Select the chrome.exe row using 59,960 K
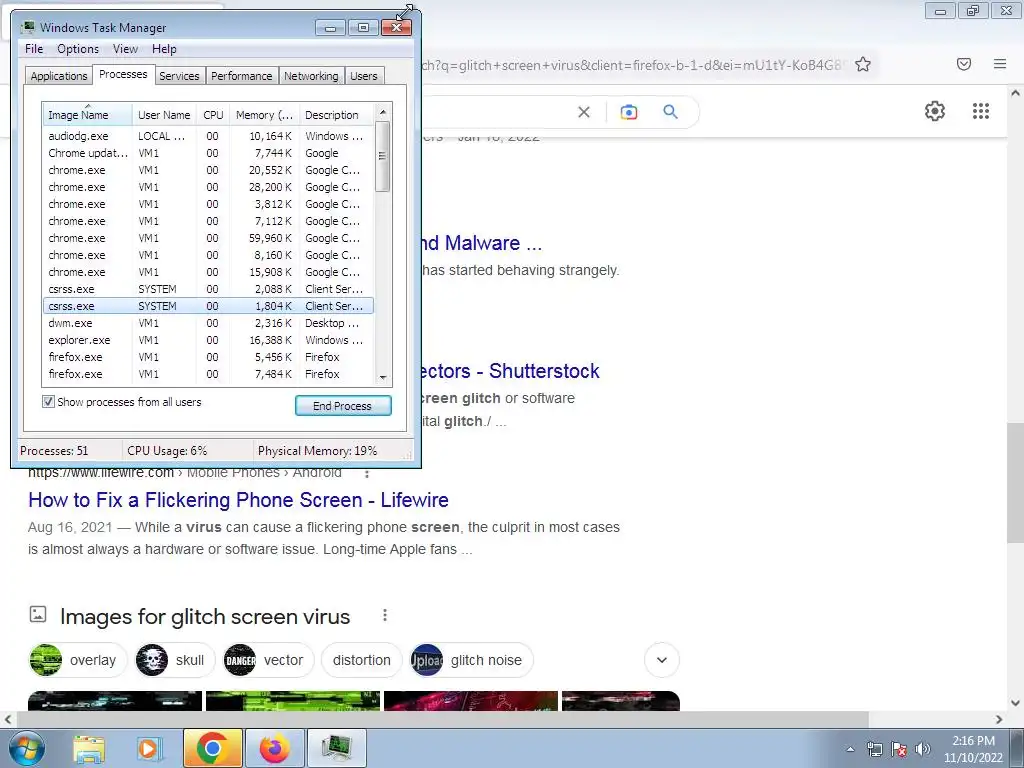 point(208,238)
